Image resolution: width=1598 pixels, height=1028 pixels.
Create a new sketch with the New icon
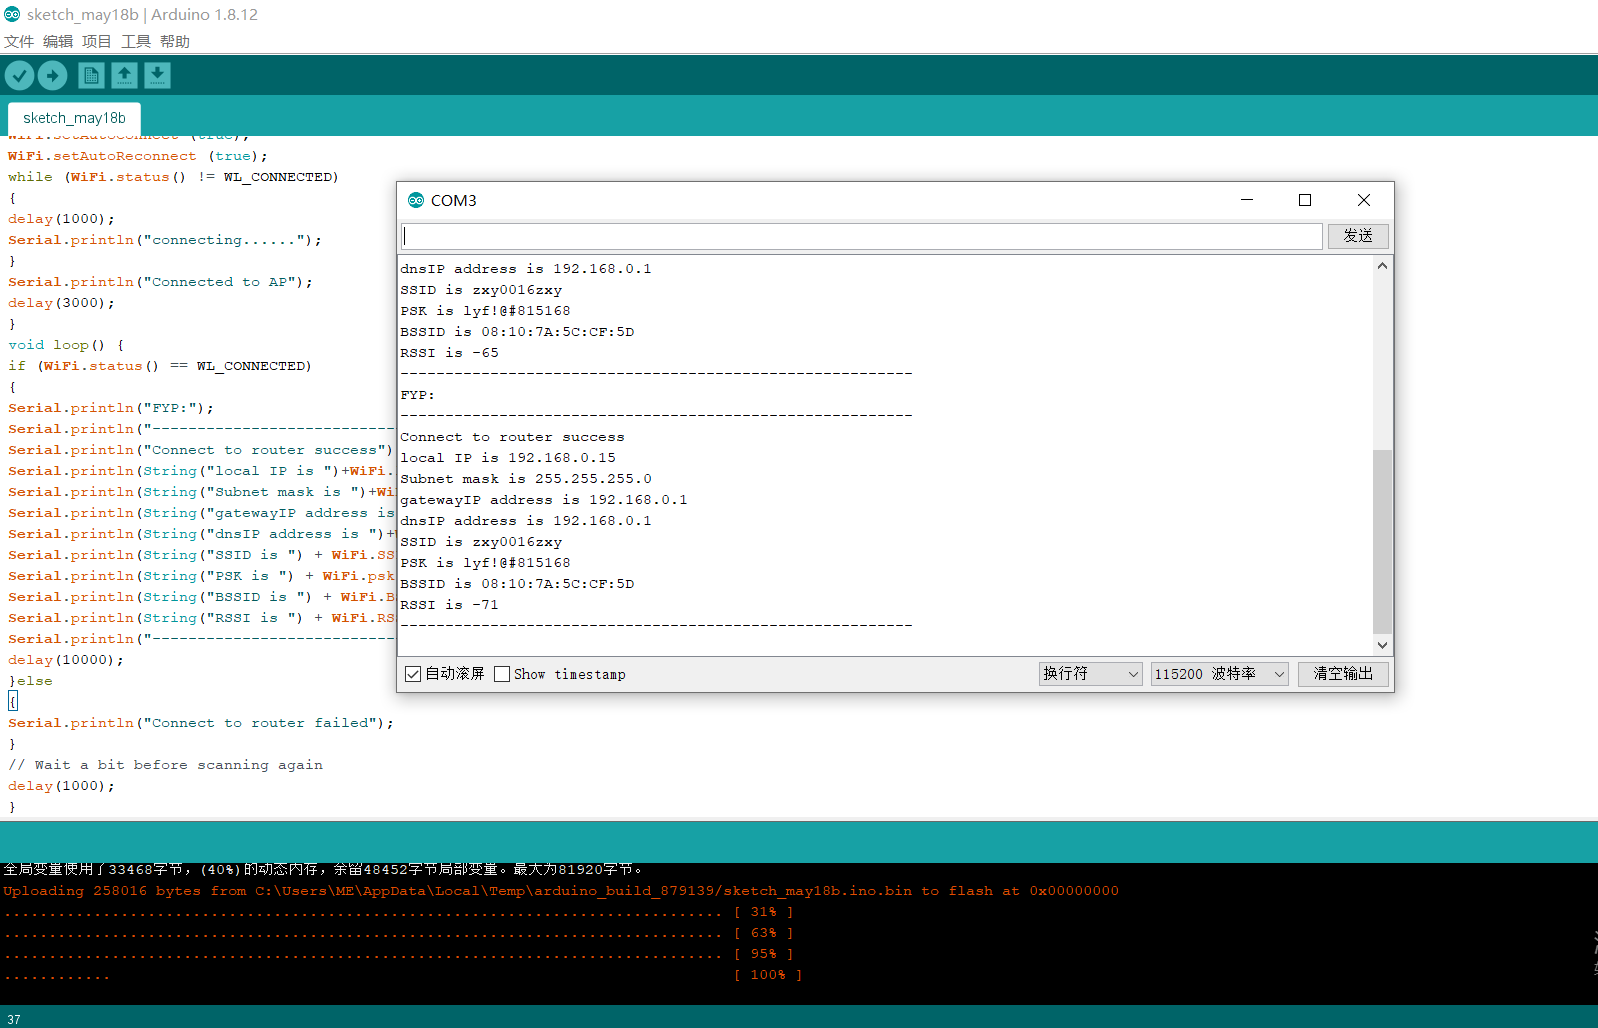tap(91, 75)
